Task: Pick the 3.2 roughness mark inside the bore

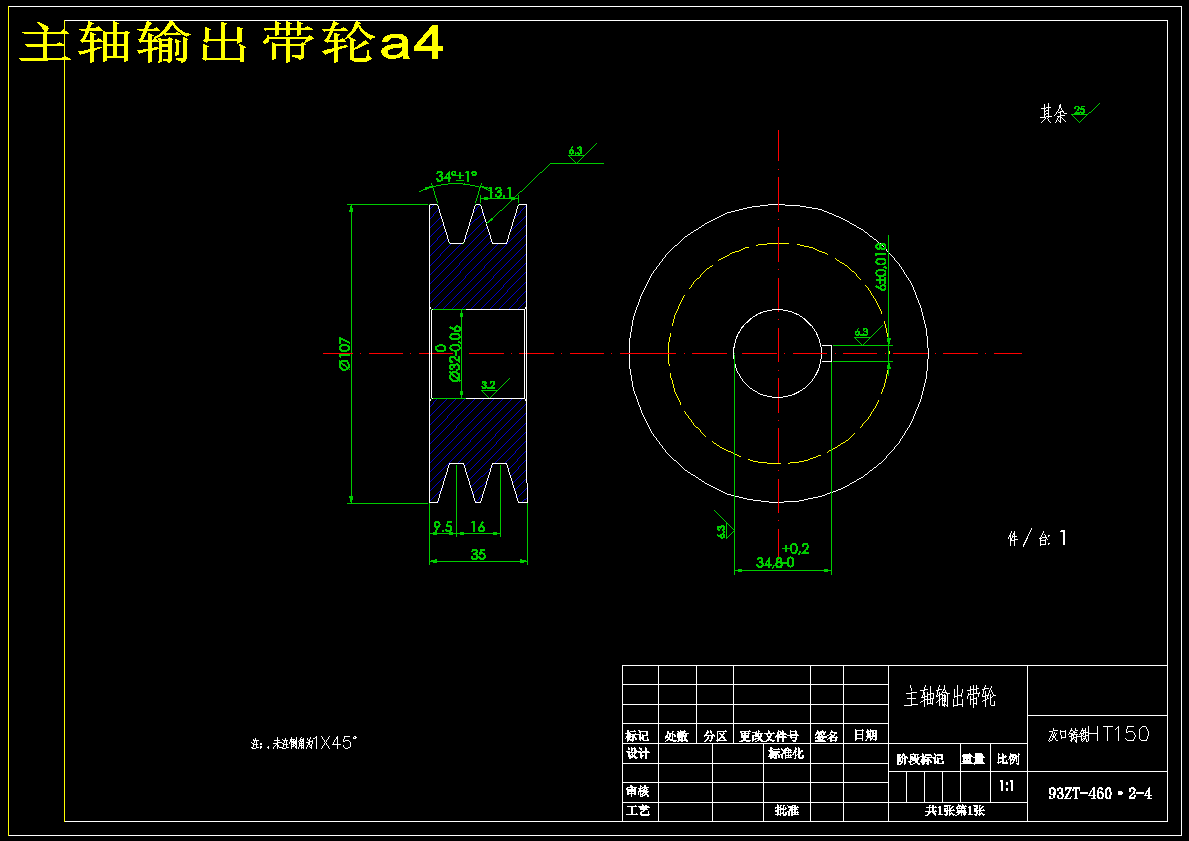Action: (491, 387)
